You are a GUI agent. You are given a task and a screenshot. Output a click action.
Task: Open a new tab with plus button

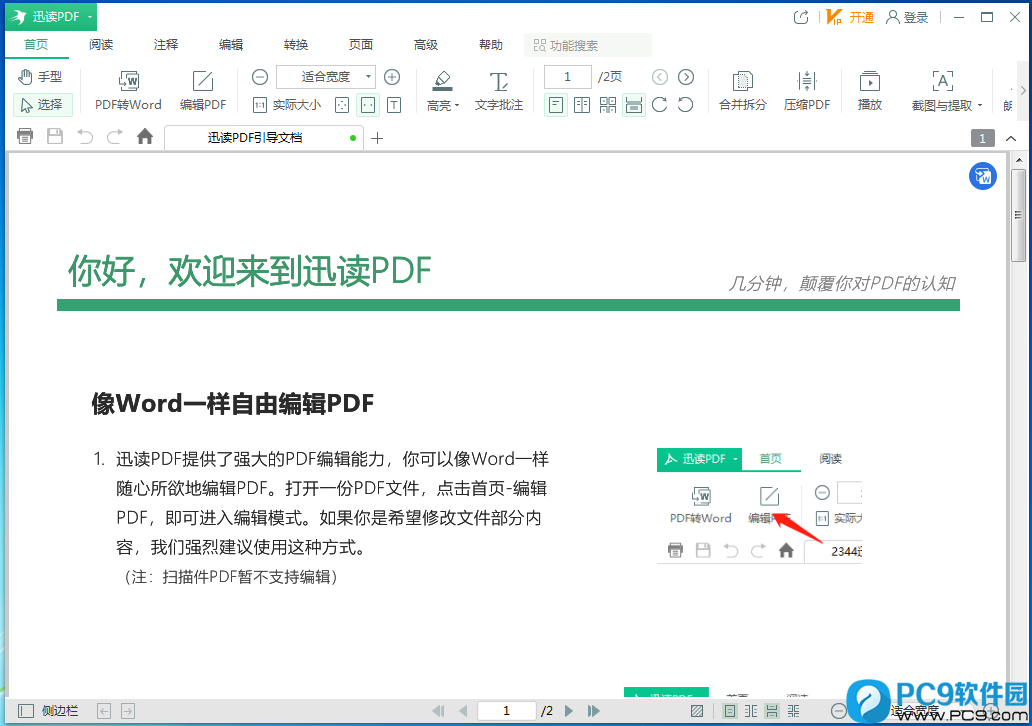(377, 138)
